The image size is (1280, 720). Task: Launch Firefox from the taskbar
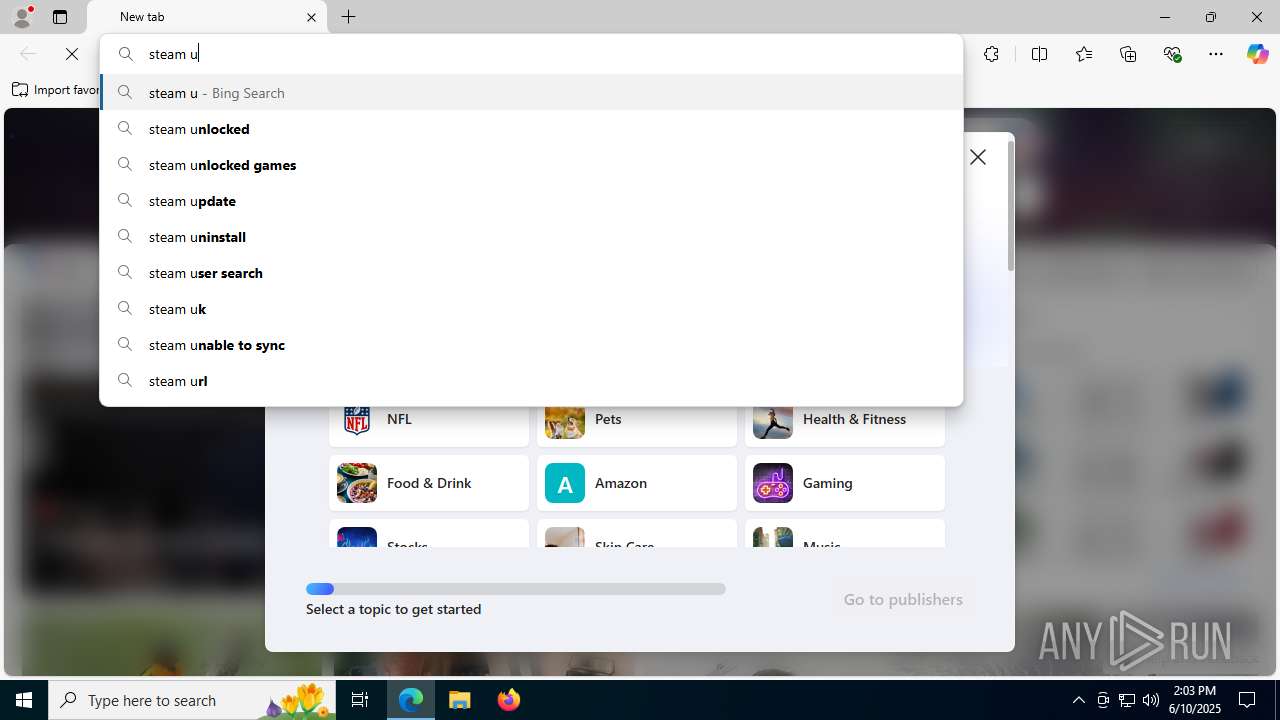[x=508, y=700]
